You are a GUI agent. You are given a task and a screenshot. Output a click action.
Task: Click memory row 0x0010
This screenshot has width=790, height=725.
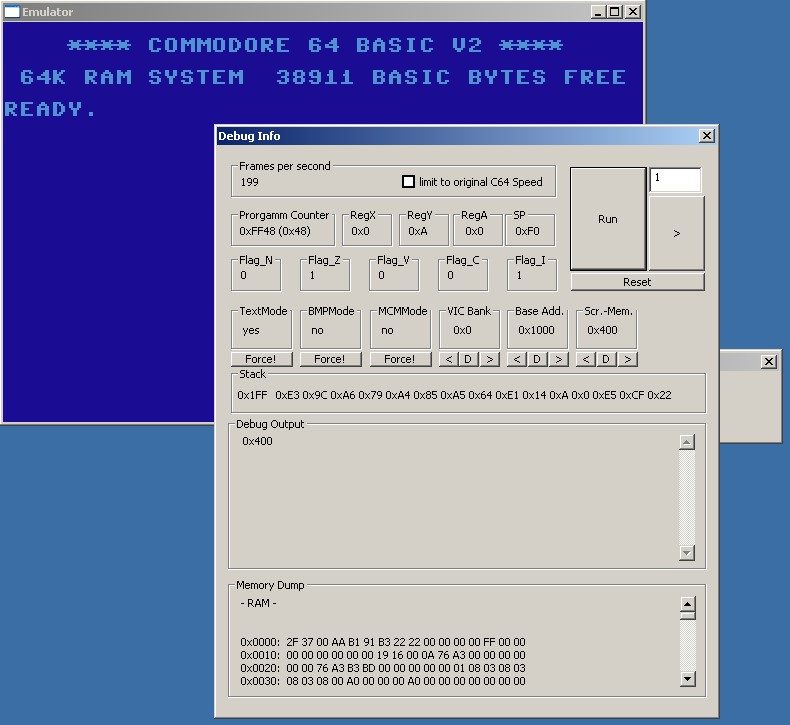[x=383, y=655]
